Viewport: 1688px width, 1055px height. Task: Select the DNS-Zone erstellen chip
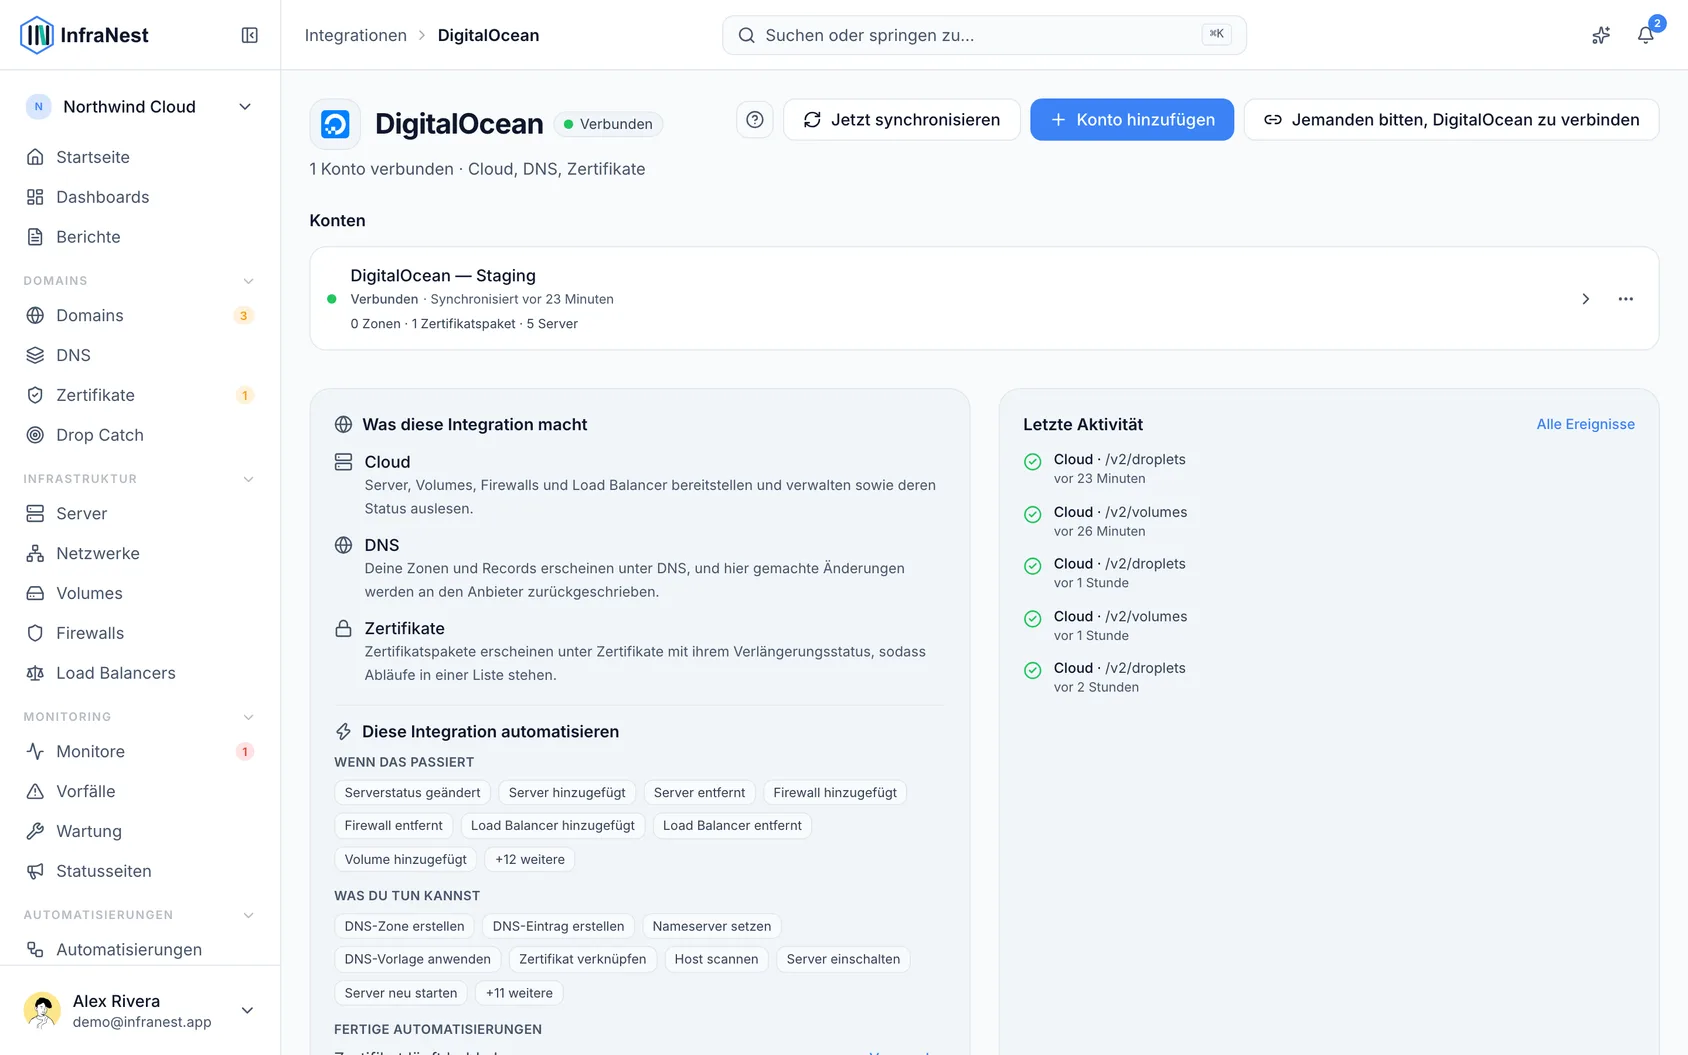[x=405, y=926]
